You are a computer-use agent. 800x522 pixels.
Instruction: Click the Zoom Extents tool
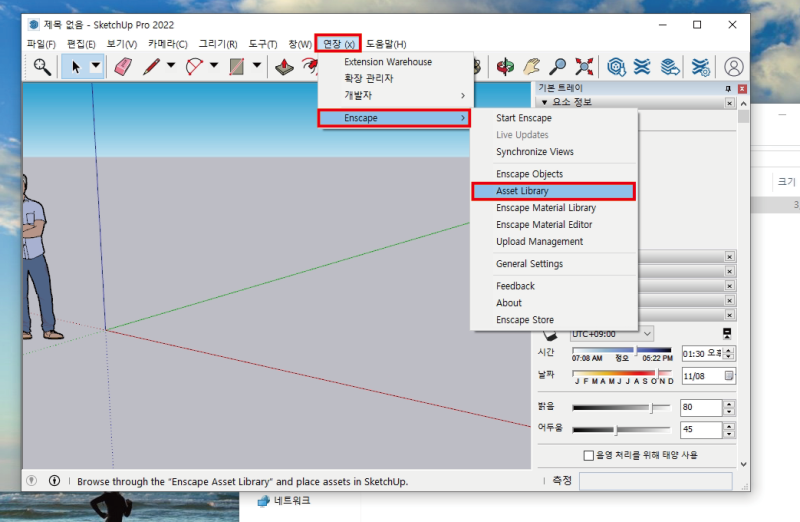584,67
